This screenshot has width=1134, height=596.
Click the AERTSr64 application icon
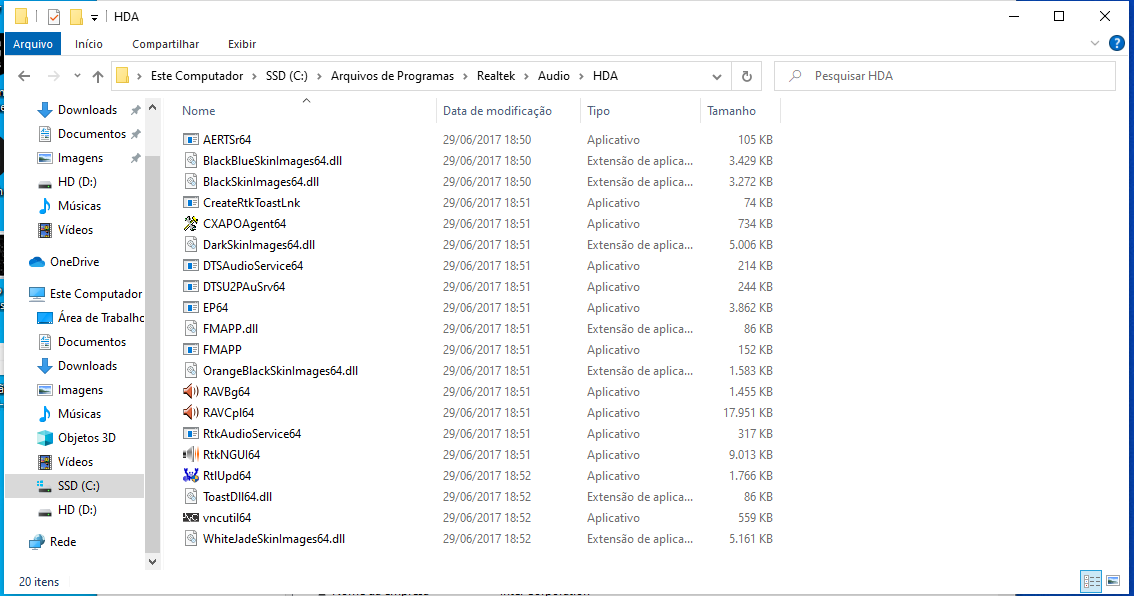190,140
